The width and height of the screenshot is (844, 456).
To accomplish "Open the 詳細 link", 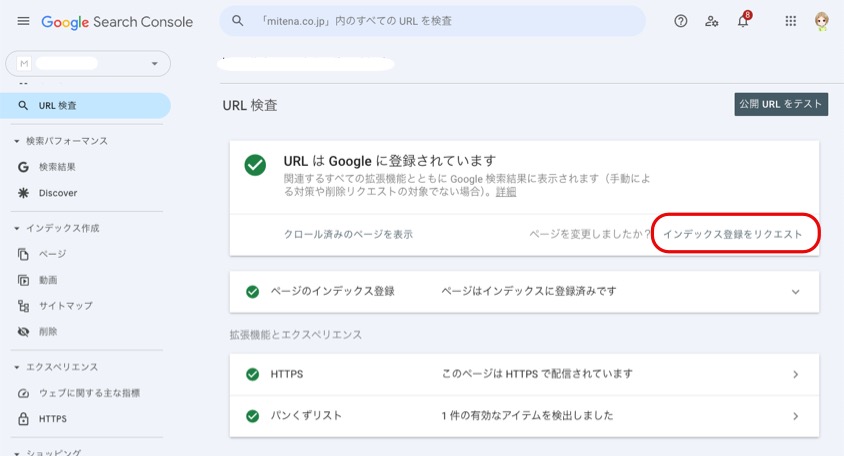I will 506,192.
